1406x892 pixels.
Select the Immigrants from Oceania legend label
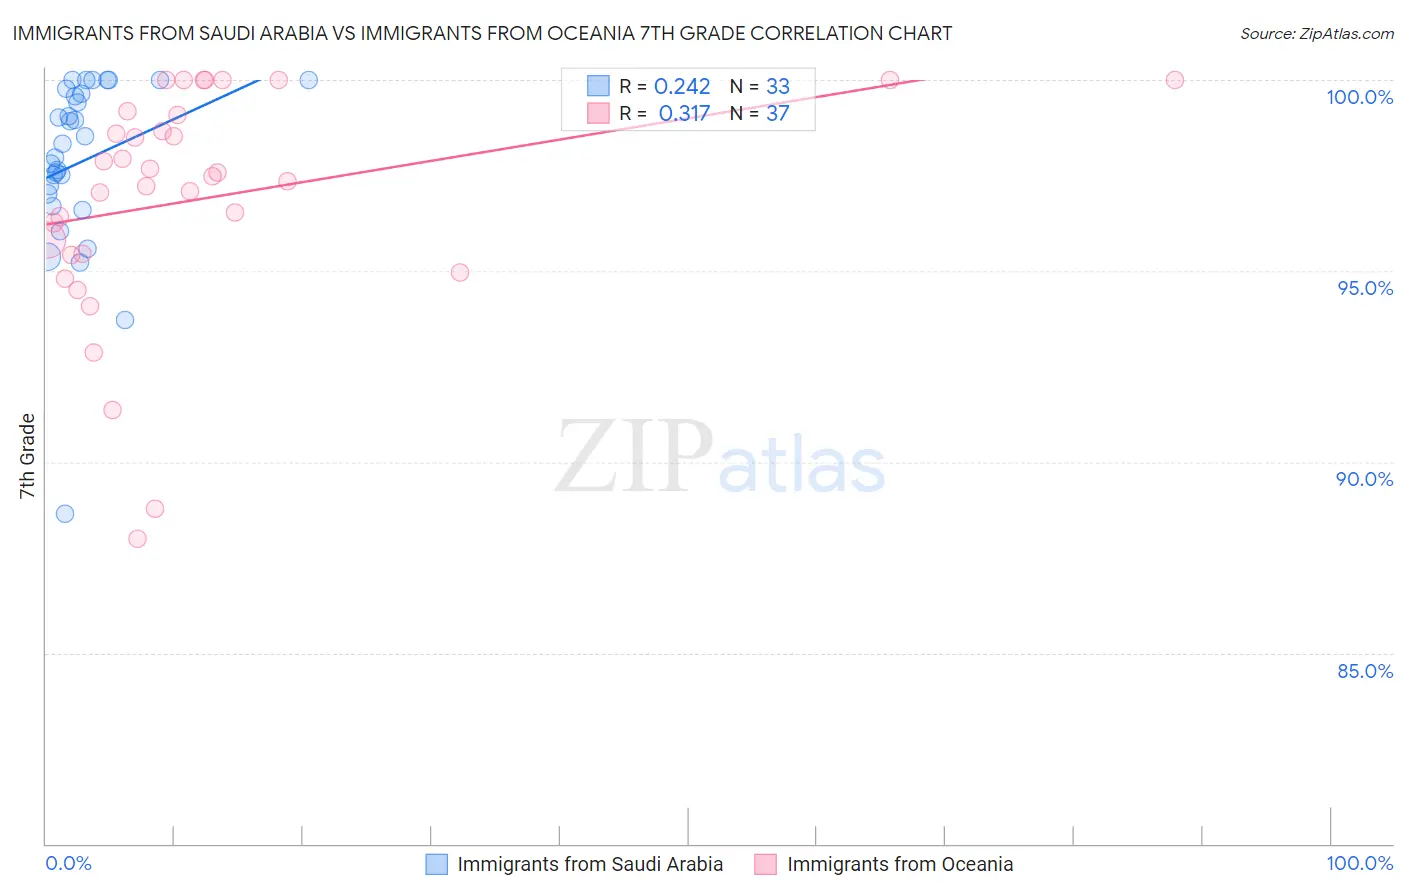pyautogui.click(x=900, y=864)
